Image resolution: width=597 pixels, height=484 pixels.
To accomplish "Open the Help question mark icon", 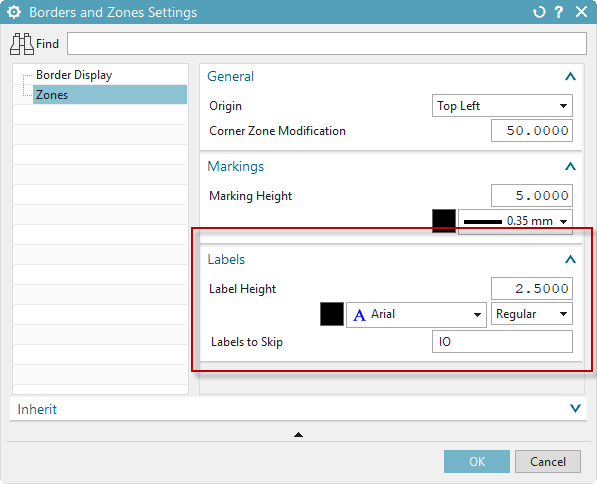I will 559,12.
